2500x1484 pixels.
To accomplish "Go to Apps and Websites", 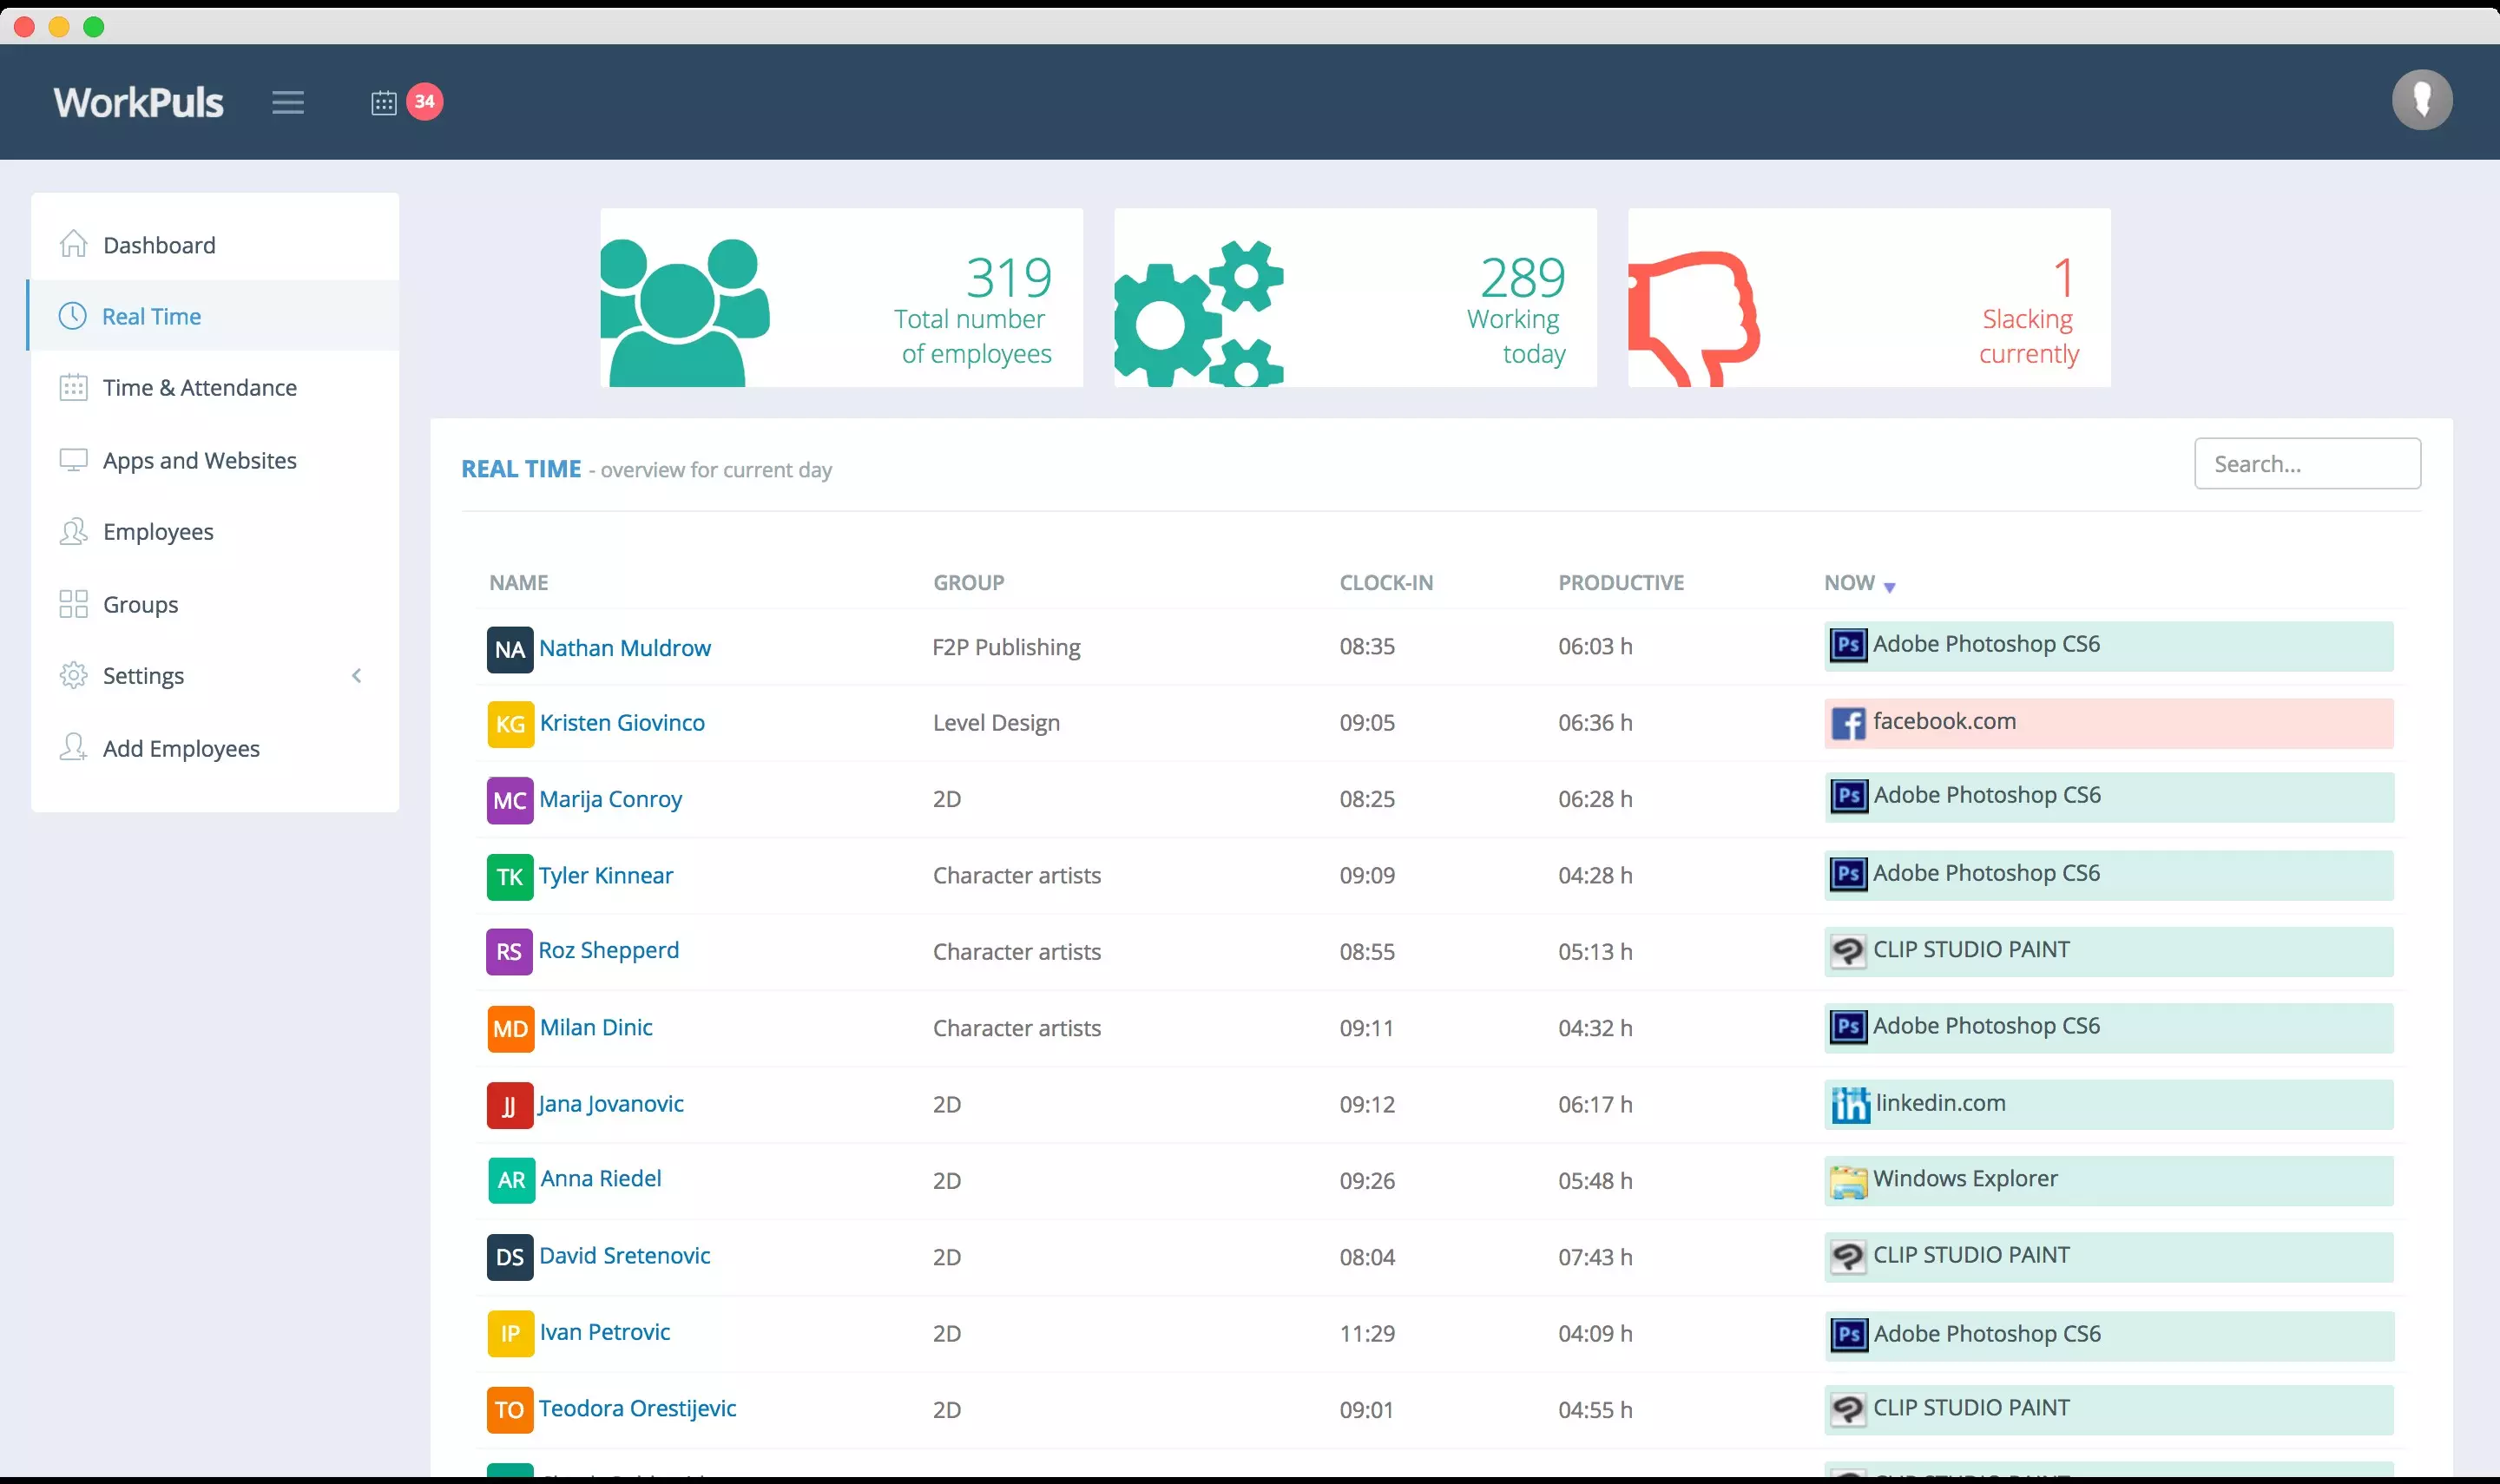I will (199, 461).
